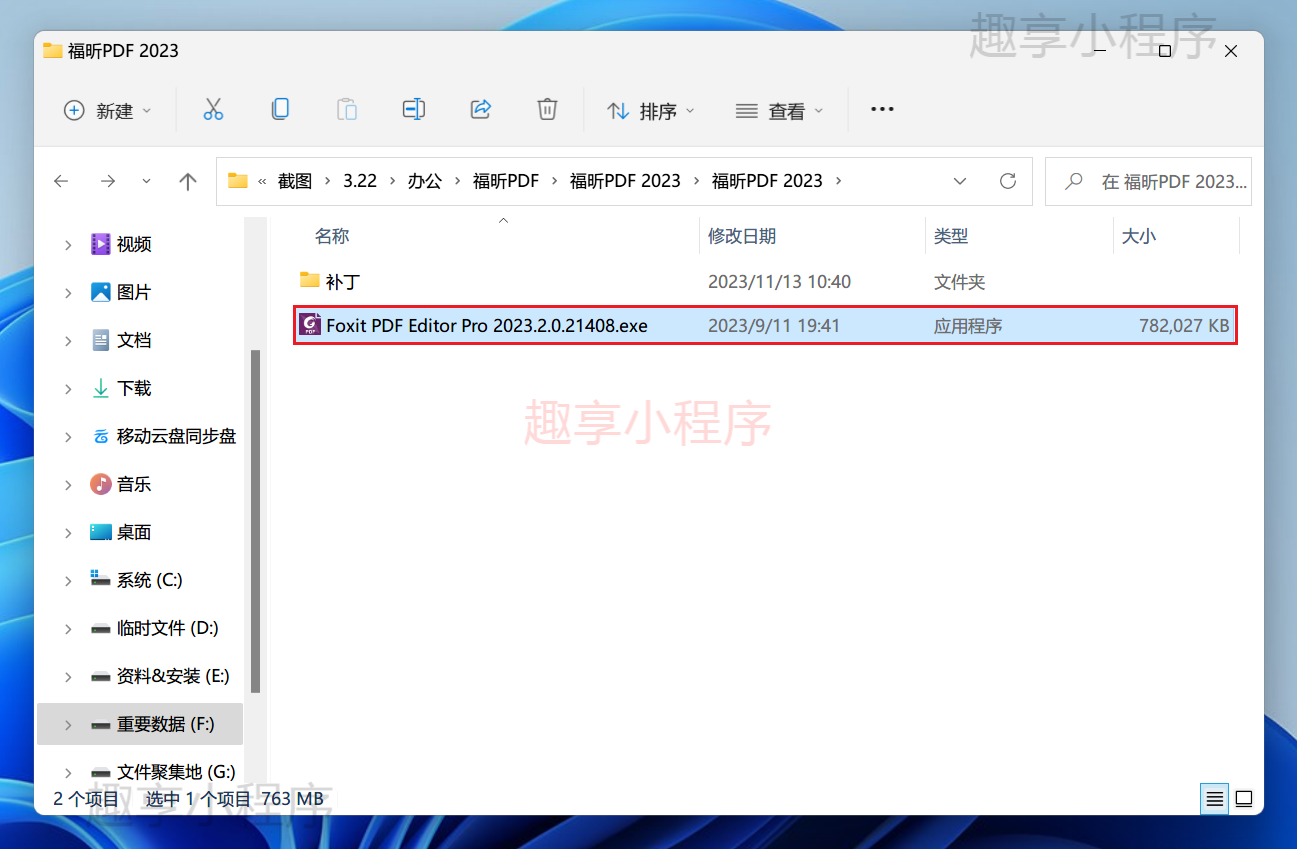Switch to details view icon in status bar
The width and height of the screenshot is (1297, 849).
coord(1214,799)
